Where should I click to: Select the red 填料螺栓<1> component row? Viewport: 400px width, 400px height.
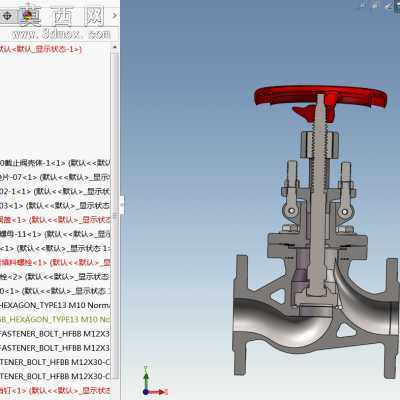pyautogui.click(x=55, y=263)
